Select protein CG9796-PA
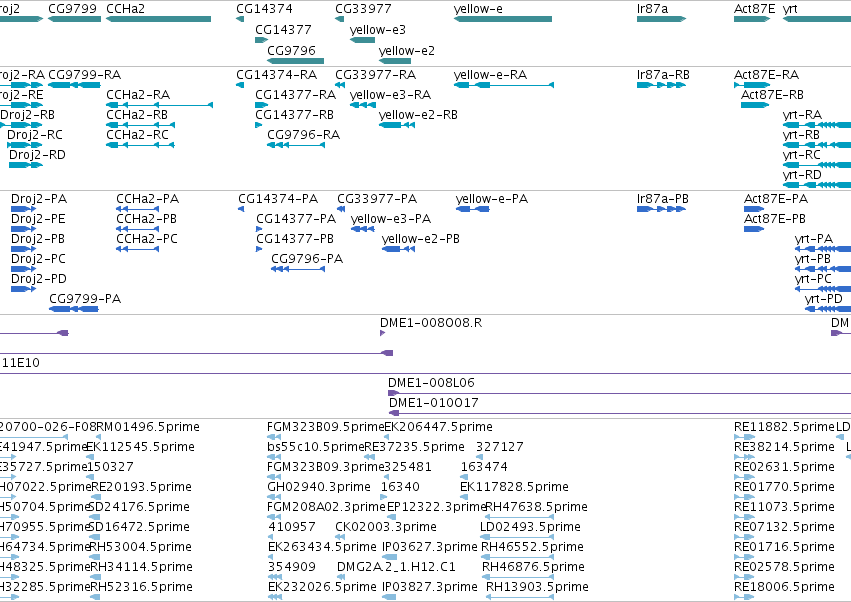Image resolution: width=851 pixels, height=602 pixels. (307, 259)
